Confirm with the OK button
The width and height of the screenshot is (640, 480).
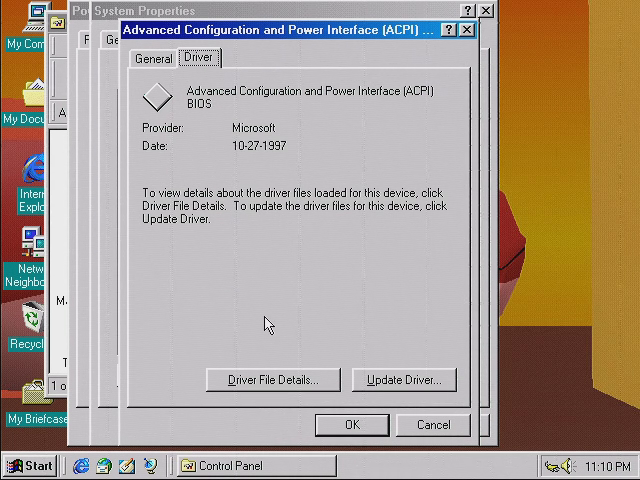[352, 425]
